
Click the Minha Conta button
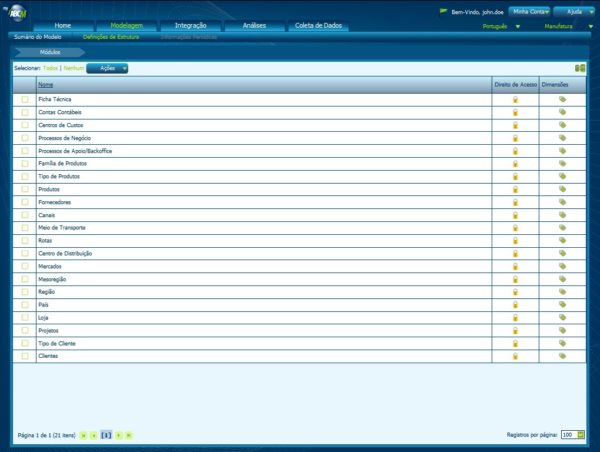(530, 11)
